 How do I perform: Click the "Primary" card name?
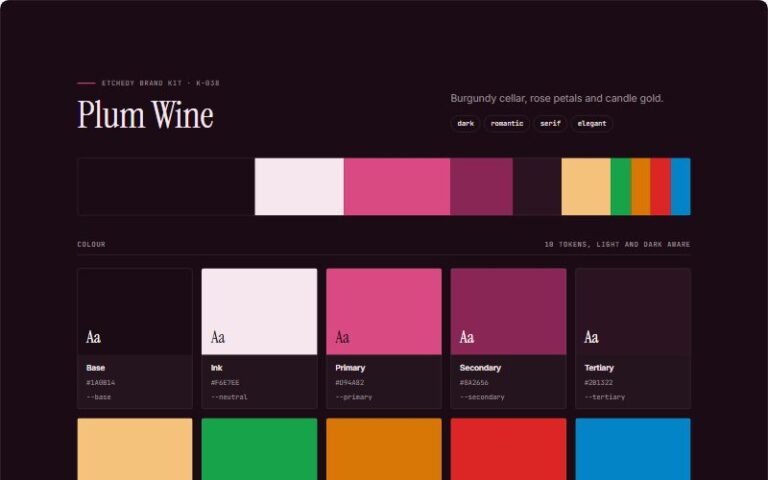point(350,368)
